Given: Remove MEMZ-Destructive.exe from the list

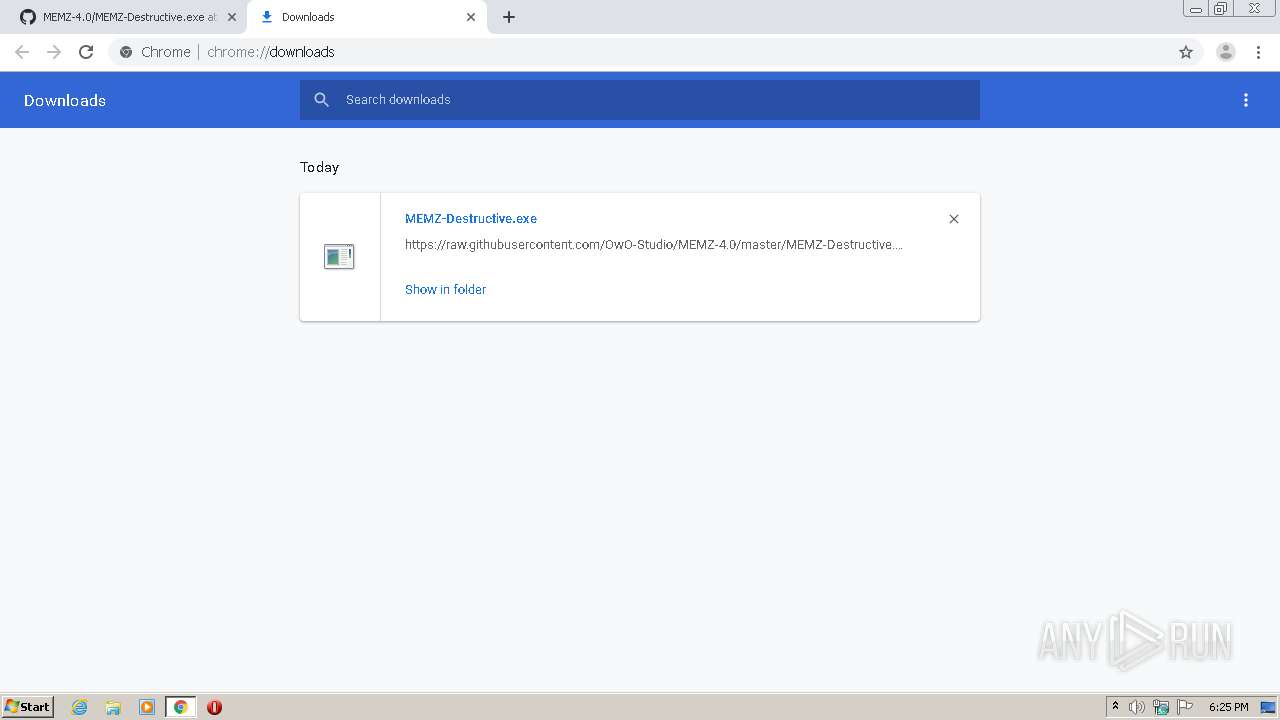Looking at the screenshot, I should coord(954,219).
